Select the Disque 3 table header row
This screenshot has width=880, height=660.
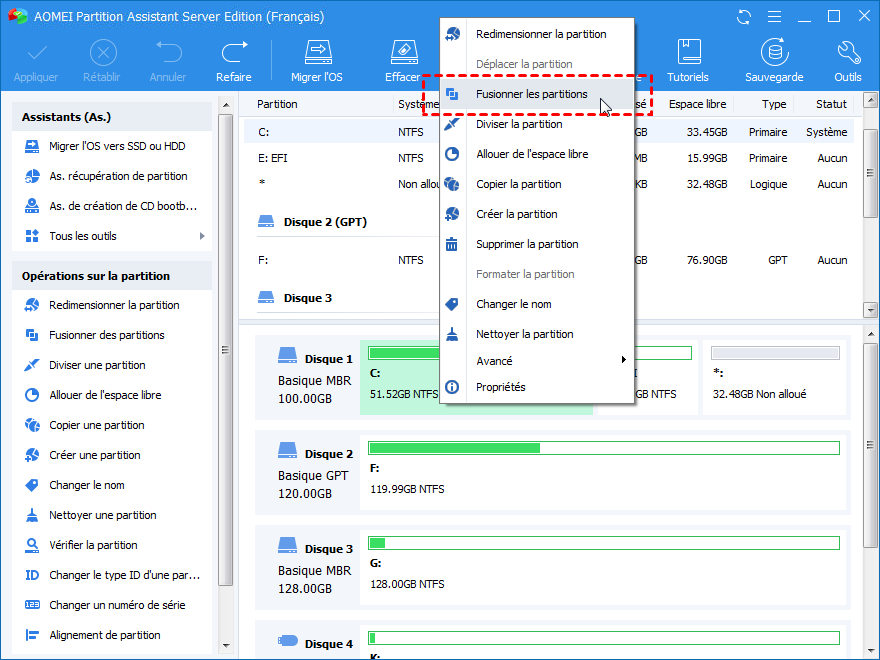coord(296,298)
